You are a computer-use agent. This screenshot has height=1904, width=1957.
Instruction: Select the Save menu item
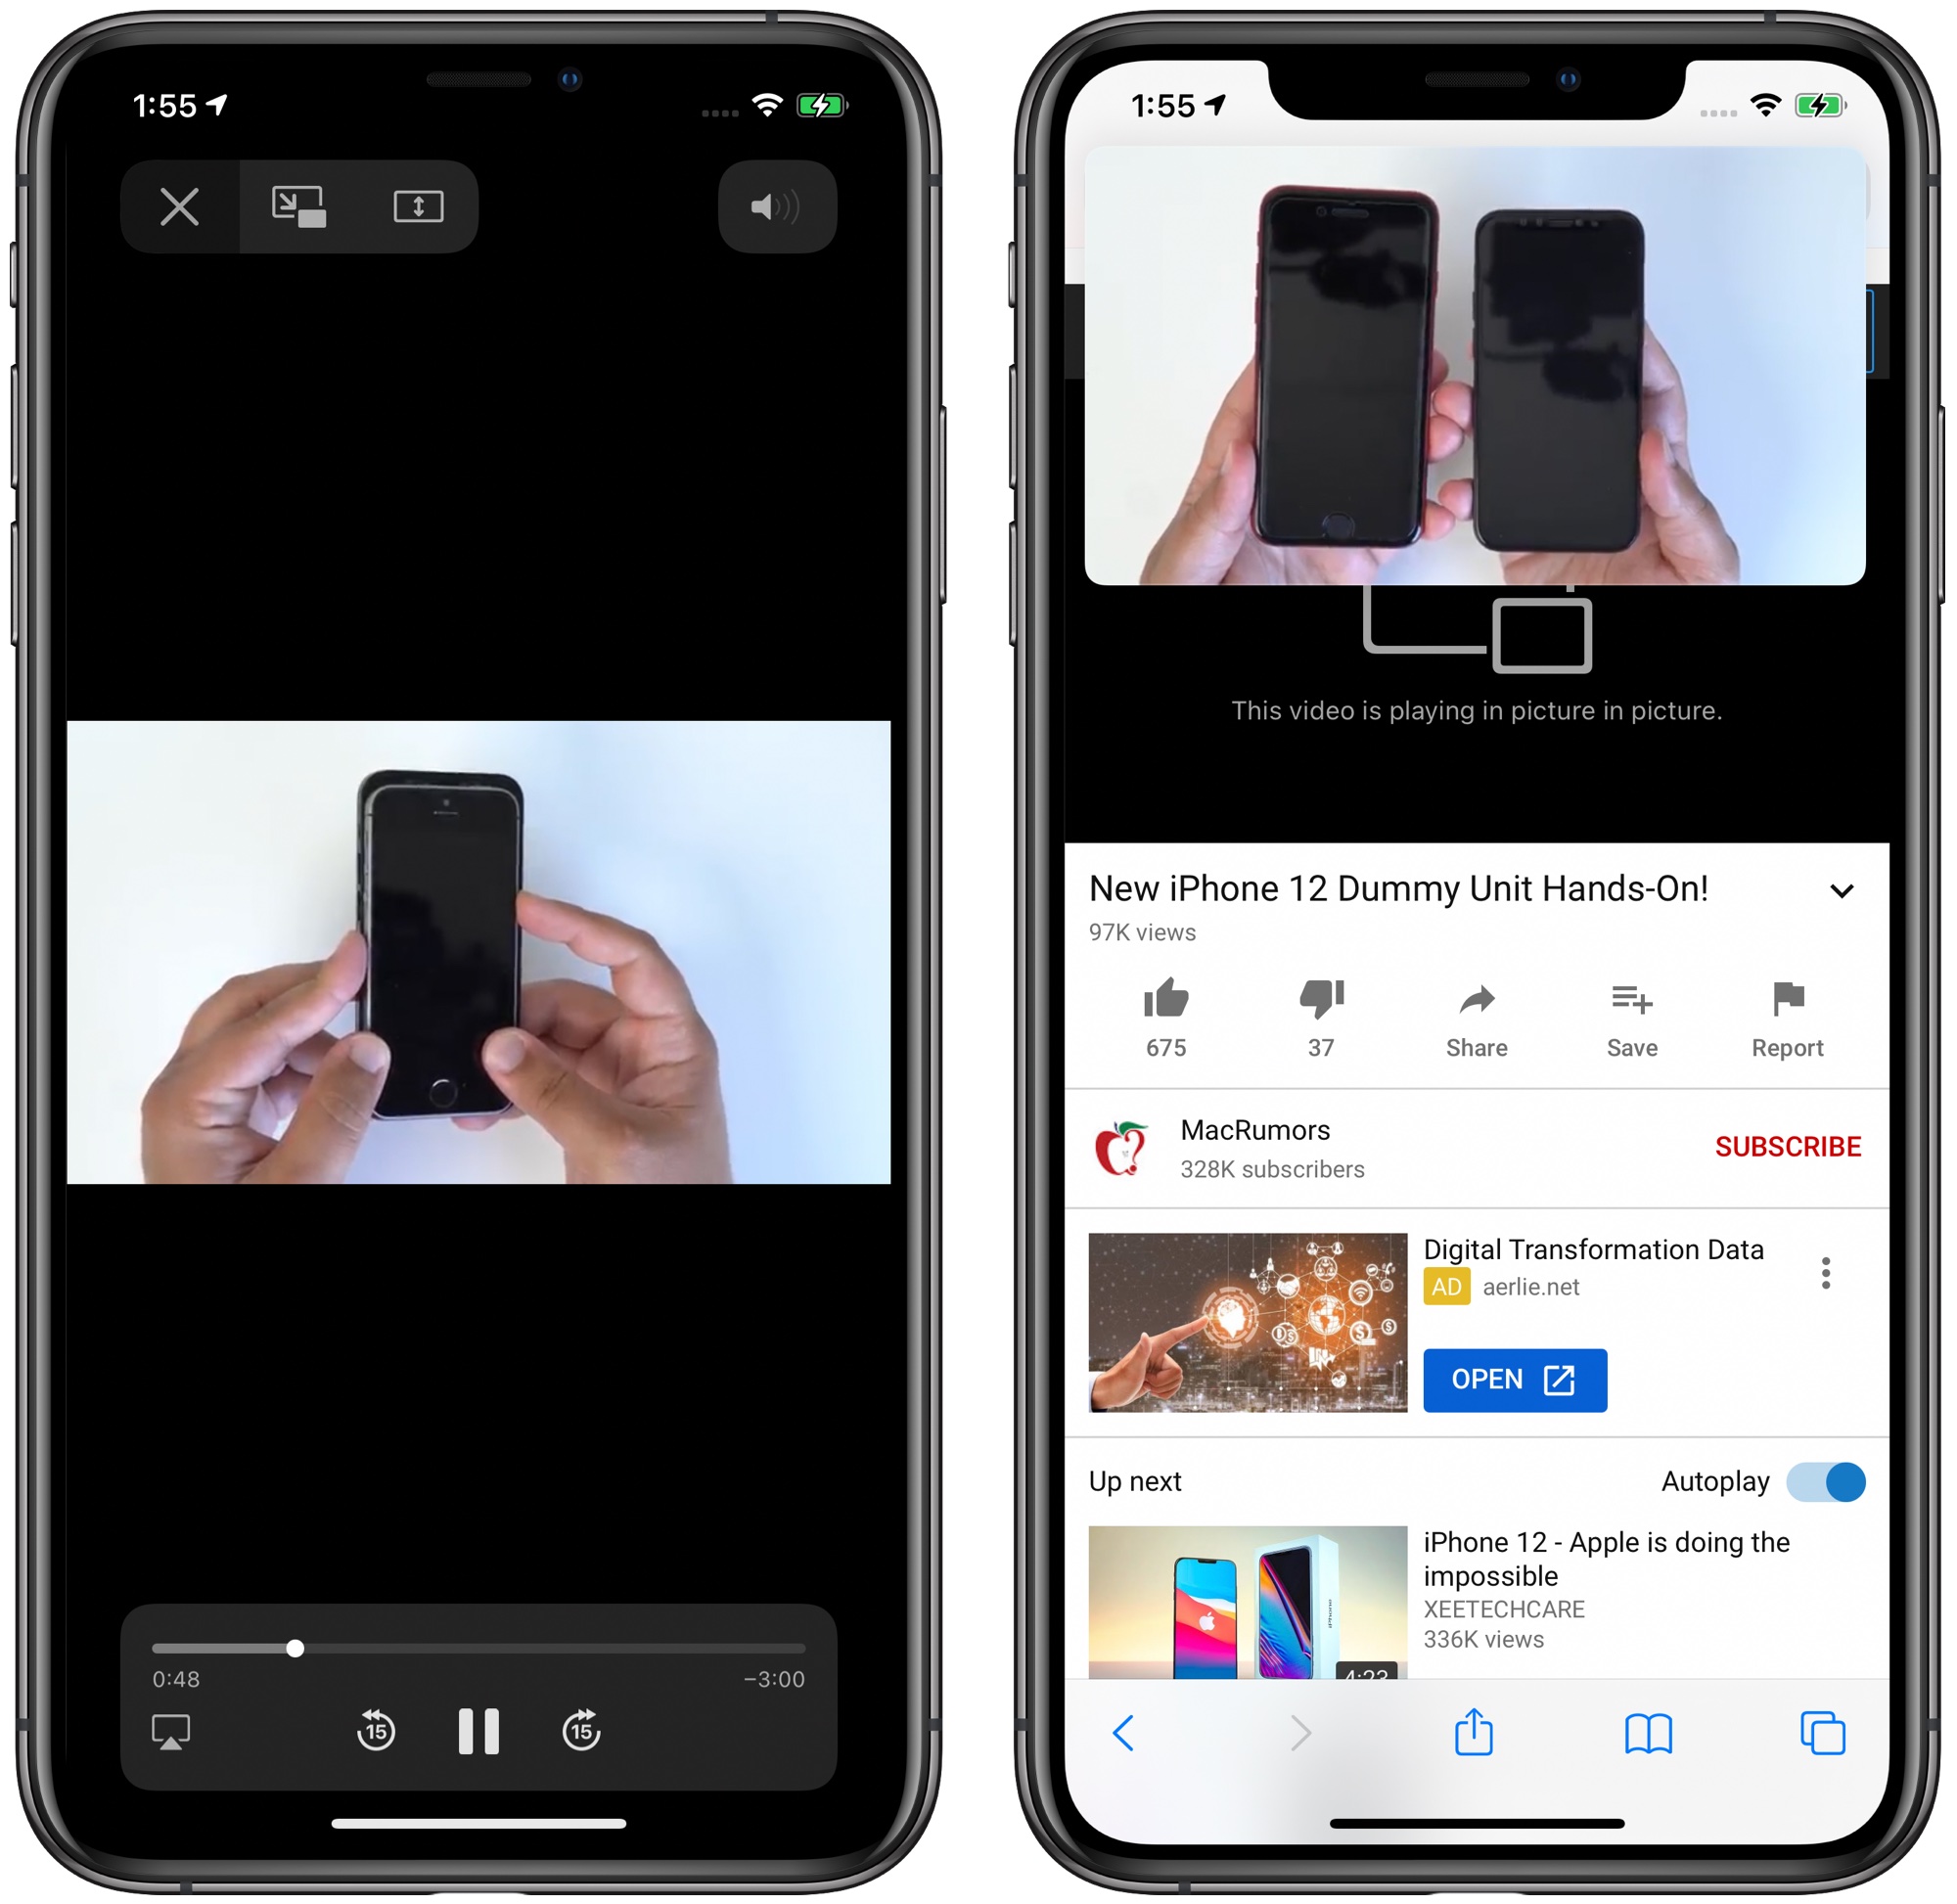(1632, 1021)
